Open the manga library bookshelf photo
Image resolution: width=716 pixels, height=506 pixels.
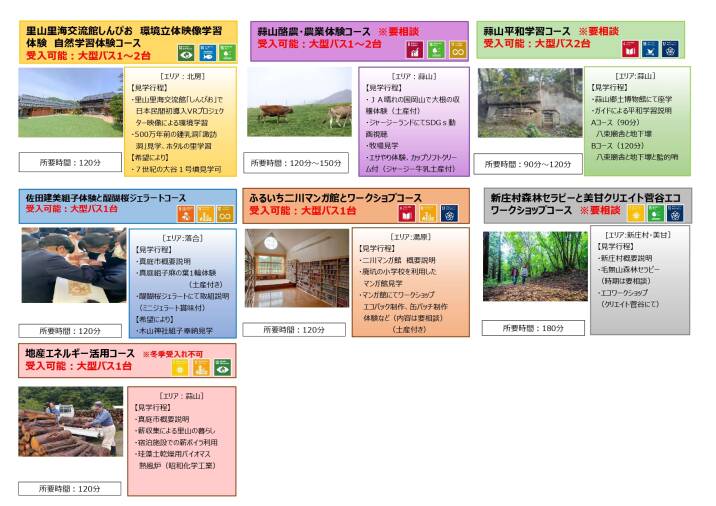pos(297,267)
